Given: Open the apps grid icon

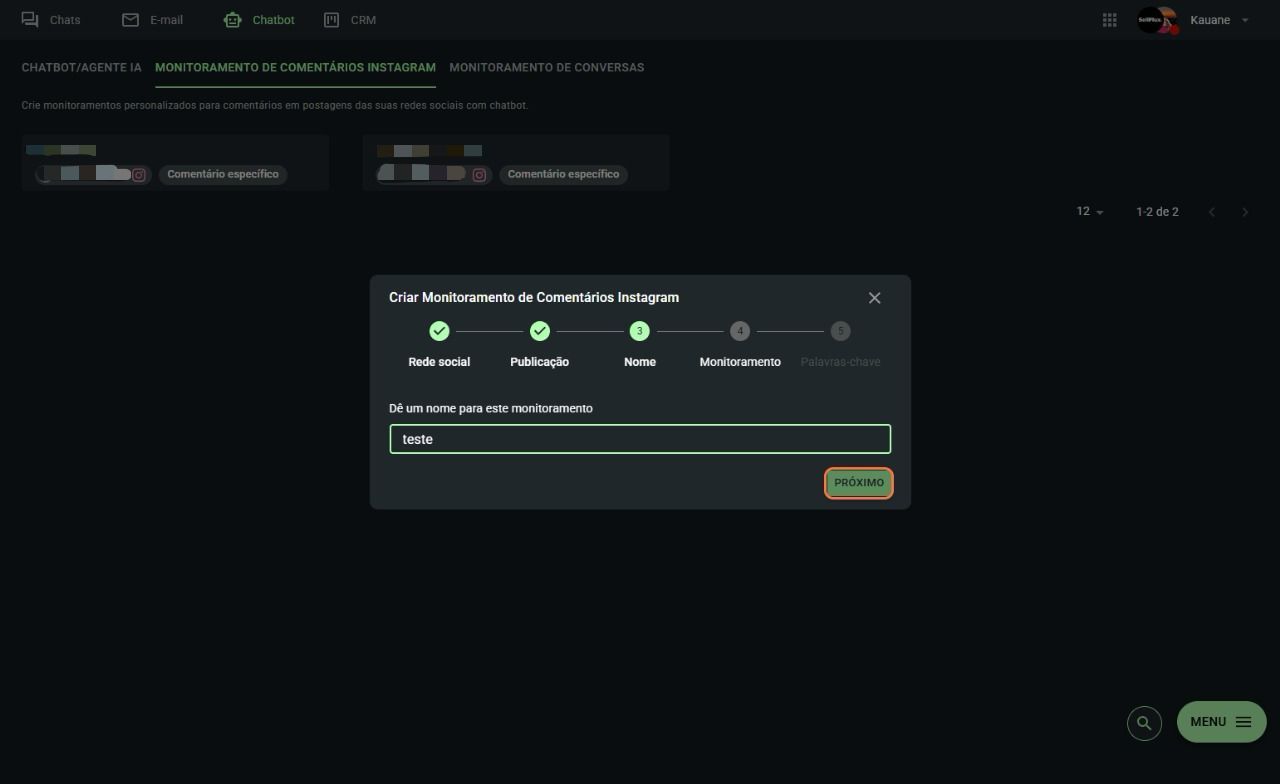Looking at the screenshot, I should tap(1109, 20).
